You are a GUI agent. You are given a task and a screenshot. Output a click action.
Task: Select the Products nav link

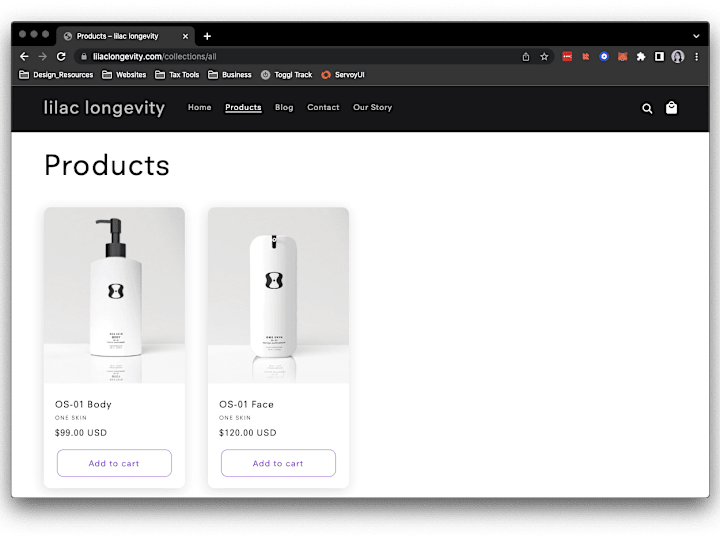[x=243, y=107]
